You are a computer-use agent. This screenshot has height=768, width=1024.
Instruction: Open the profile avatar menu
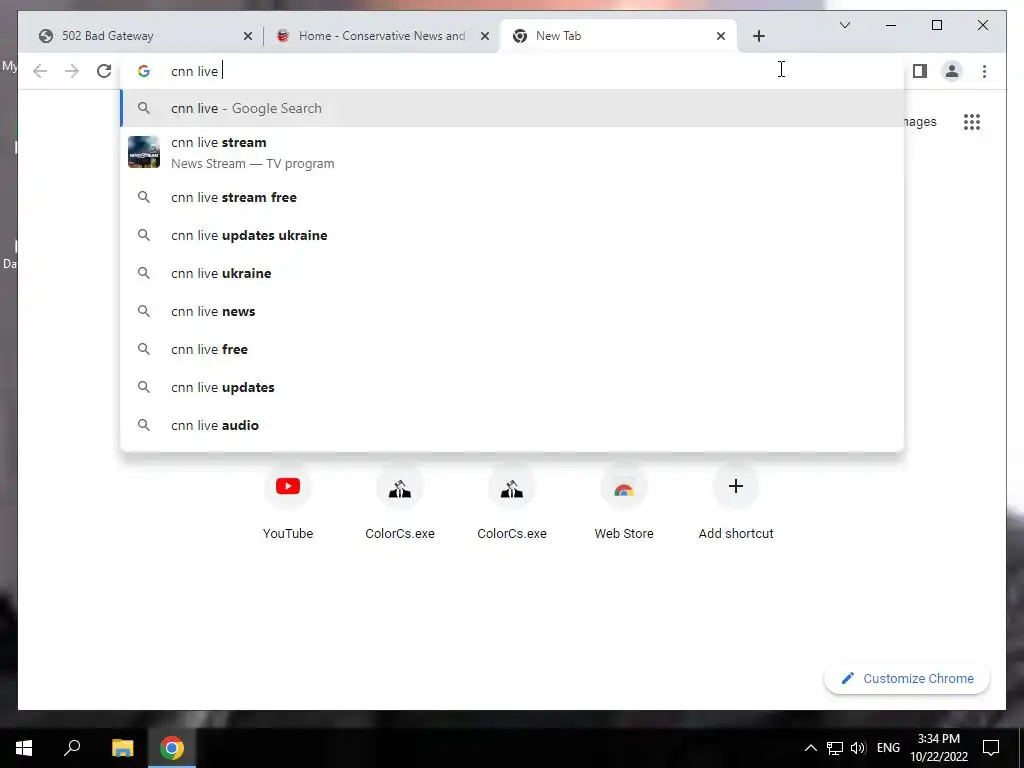[952, 71]
